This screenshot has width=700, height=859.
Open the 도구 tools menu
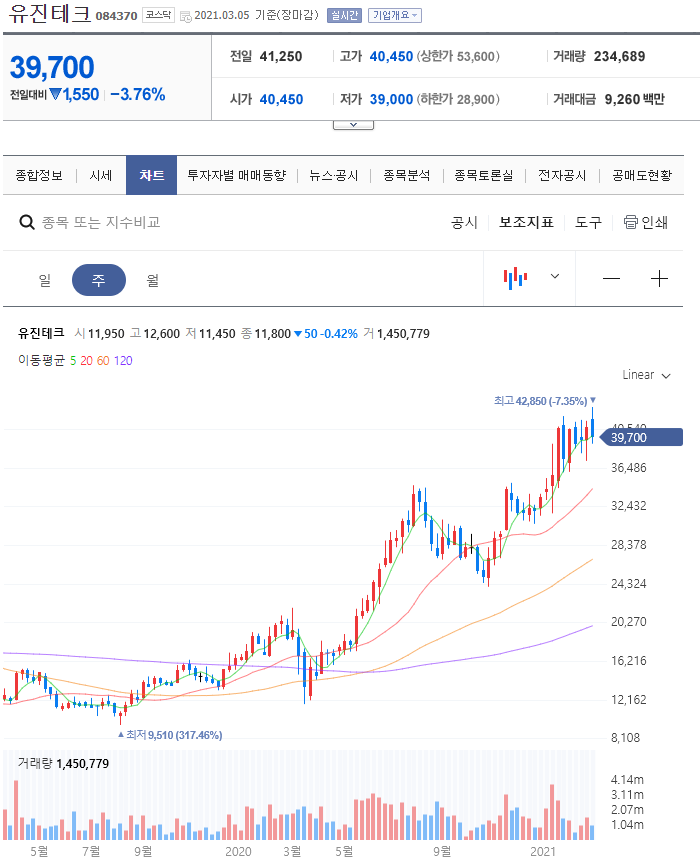pyautogui.click(x=588, y=222)
